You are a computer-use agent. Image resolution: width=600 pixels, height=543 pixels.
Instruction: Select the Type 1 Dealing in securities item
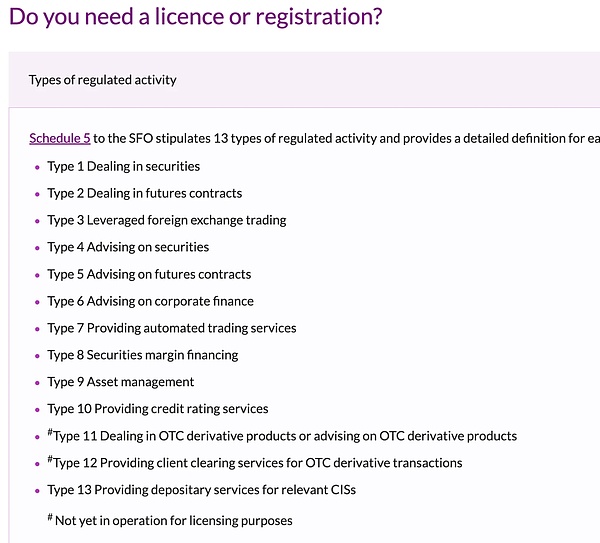click(x=123, y=166)
